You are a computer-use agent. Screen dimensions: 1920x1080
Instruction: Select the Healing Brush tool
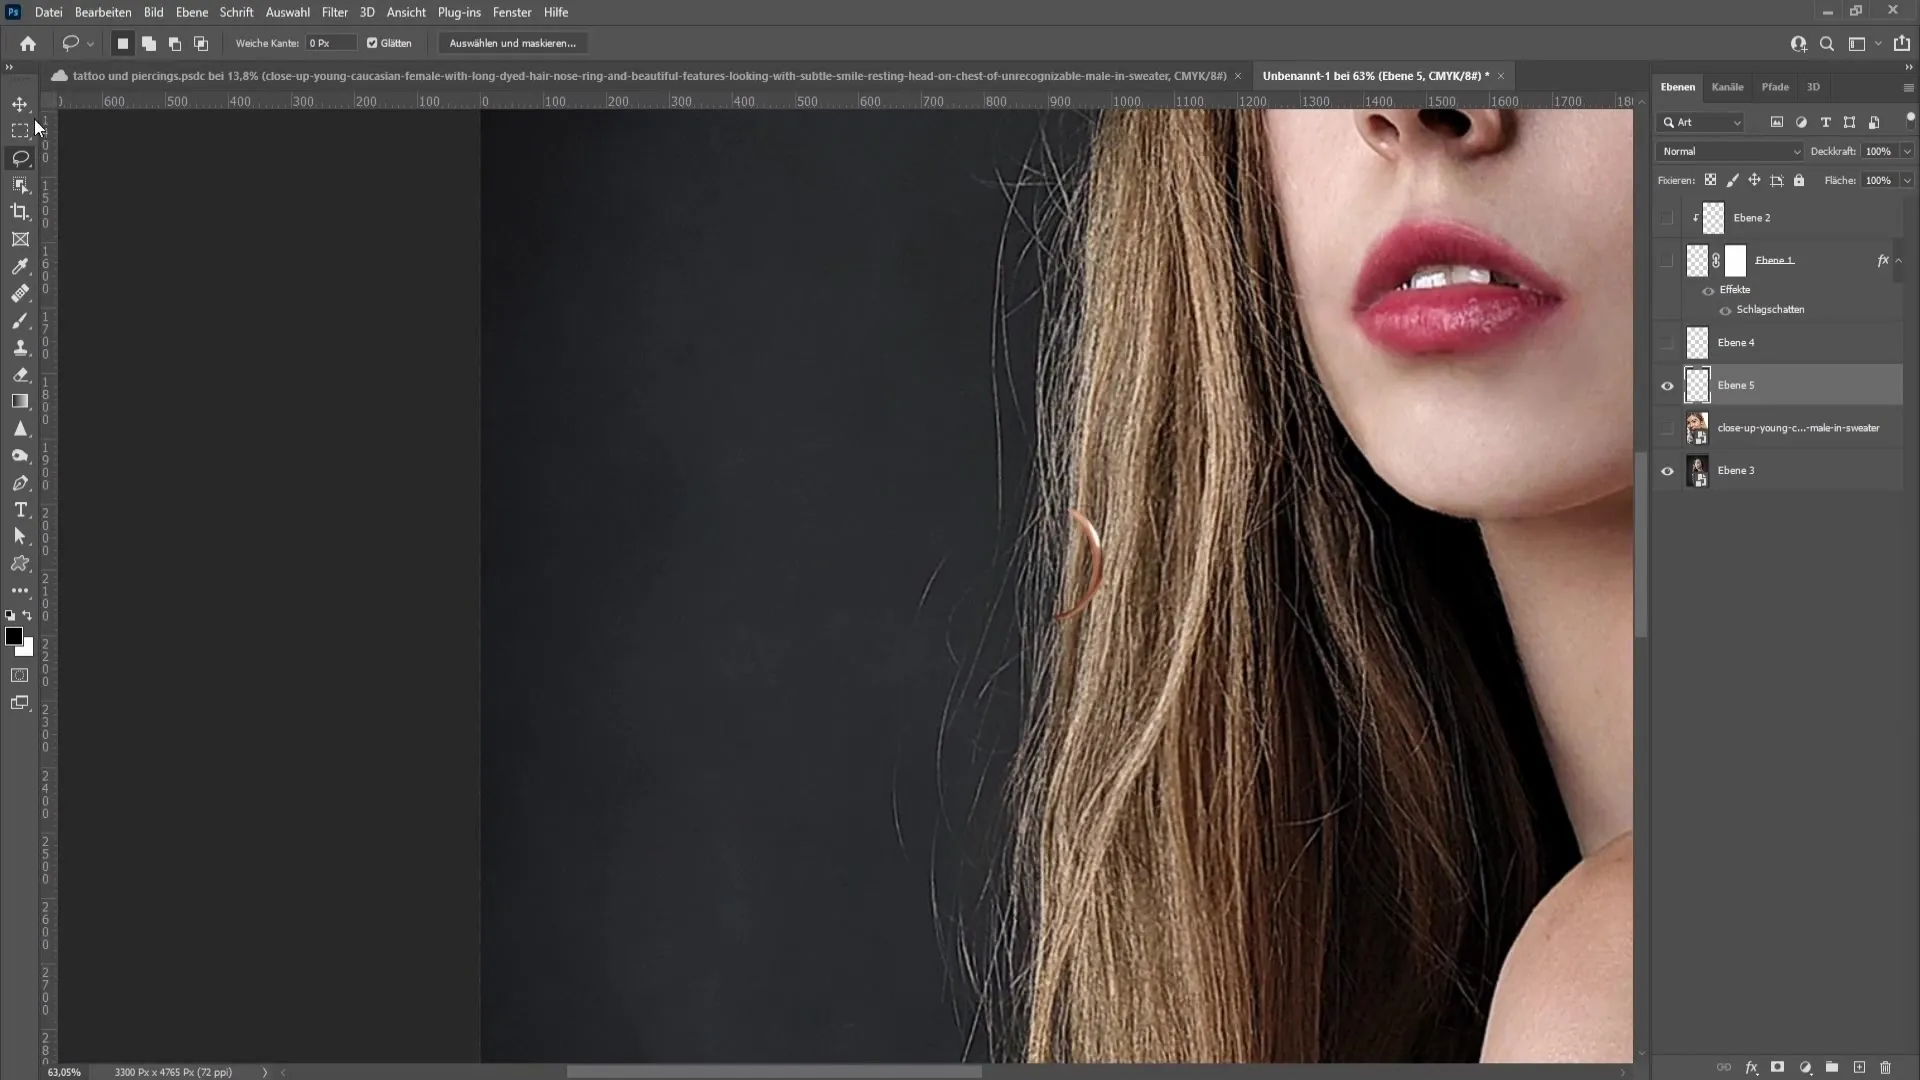[x=18, y=293]
